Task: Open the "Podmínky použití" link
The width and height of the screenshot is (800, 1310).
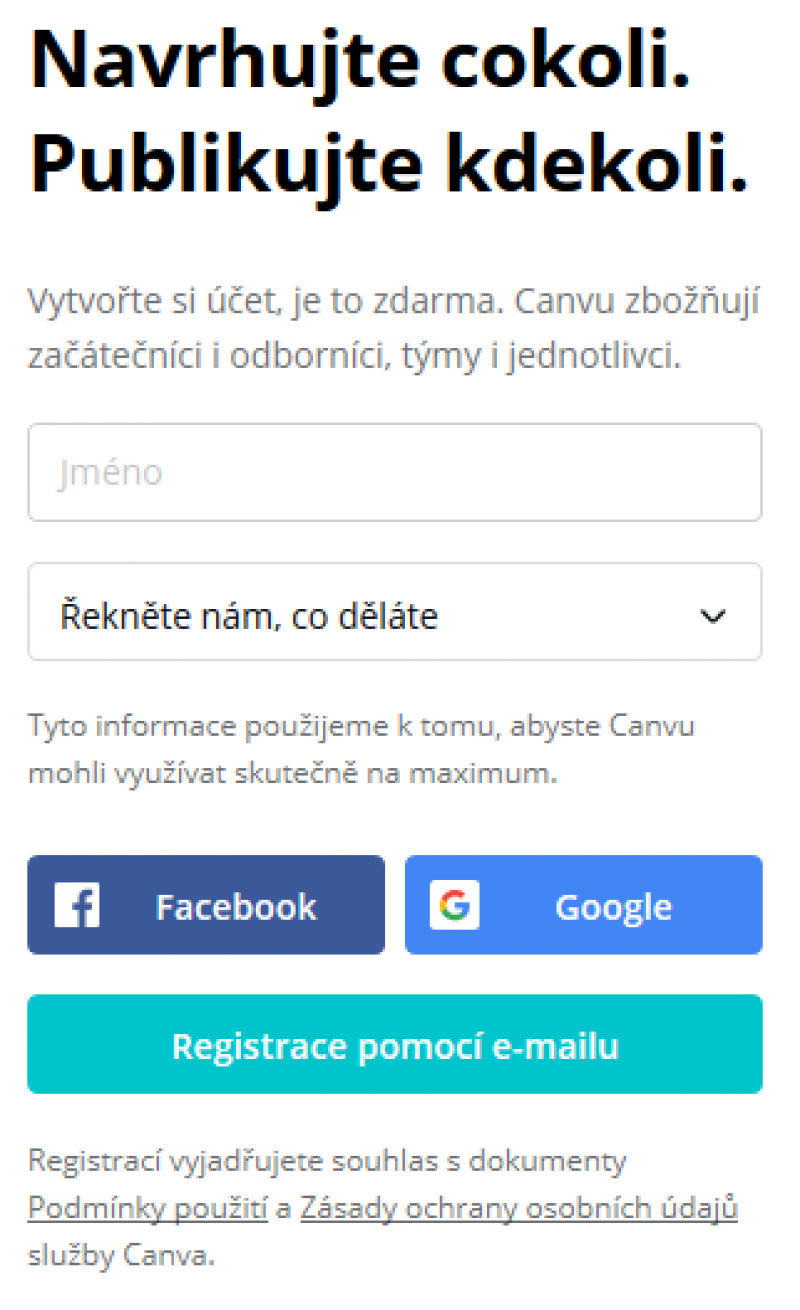Action: click(x=148, y=1208)
